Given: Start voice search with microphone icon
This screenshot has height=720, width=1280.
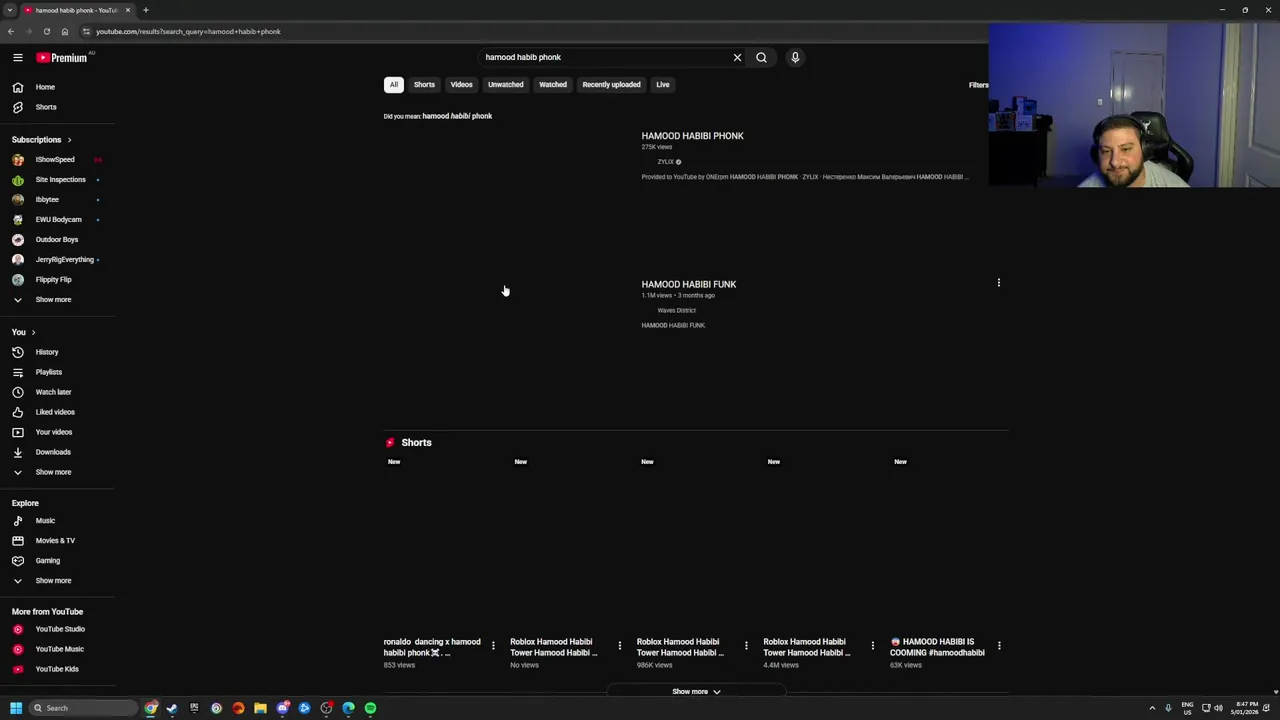Looking at the screenshot, I should (x=795, y=58).
